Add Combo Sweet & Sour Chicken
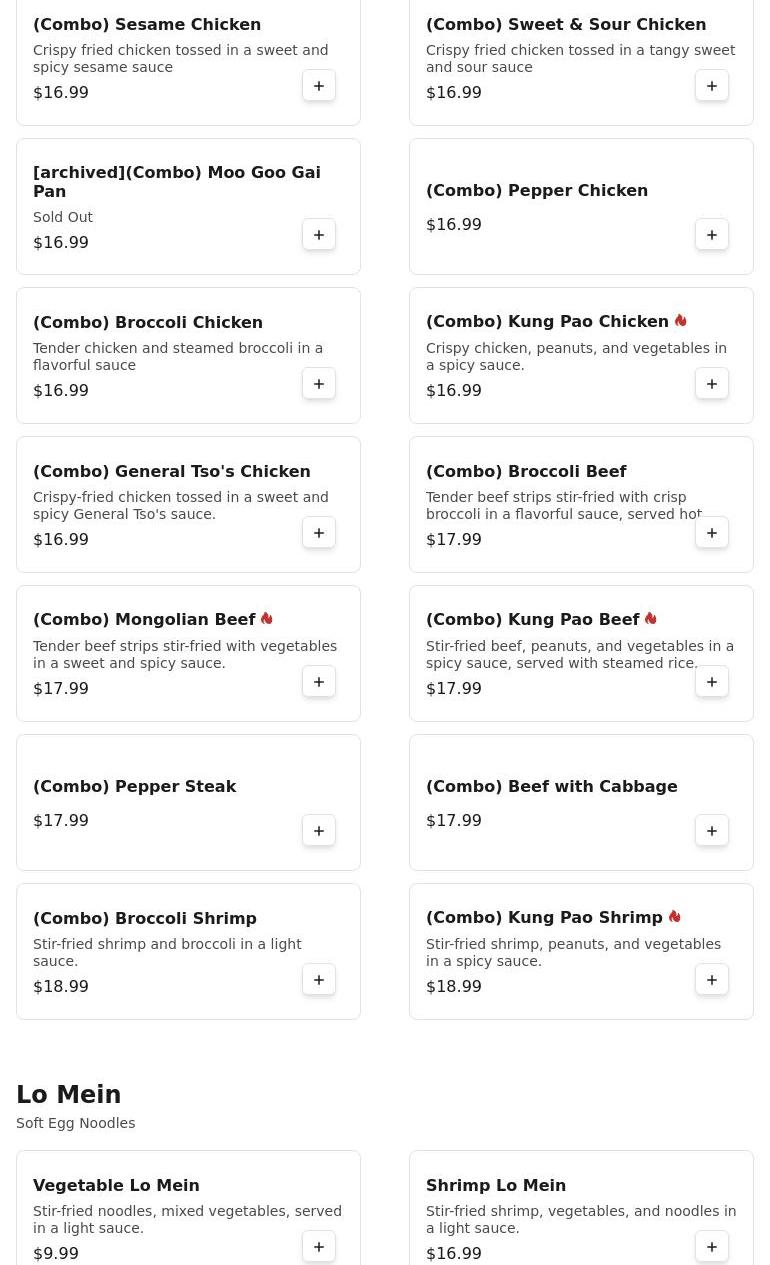The height and width of the screenshot is (1265, 770). (x=712, y=86)
